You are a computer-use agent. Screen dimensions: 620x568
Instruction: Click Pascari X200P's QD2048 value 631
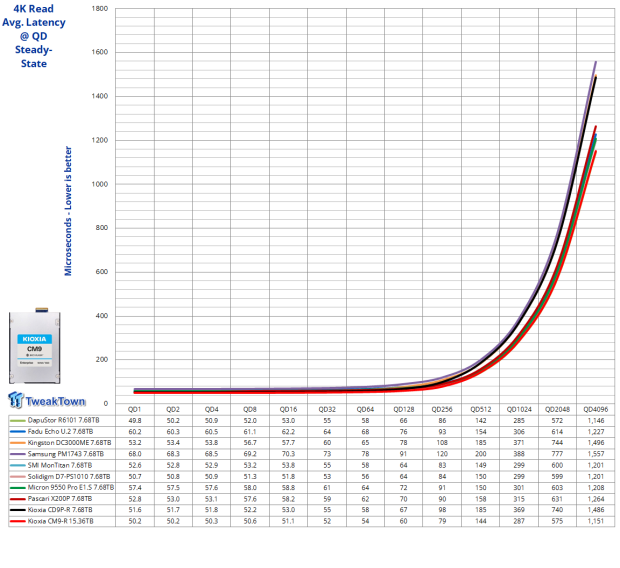click(x=558, y=498)
